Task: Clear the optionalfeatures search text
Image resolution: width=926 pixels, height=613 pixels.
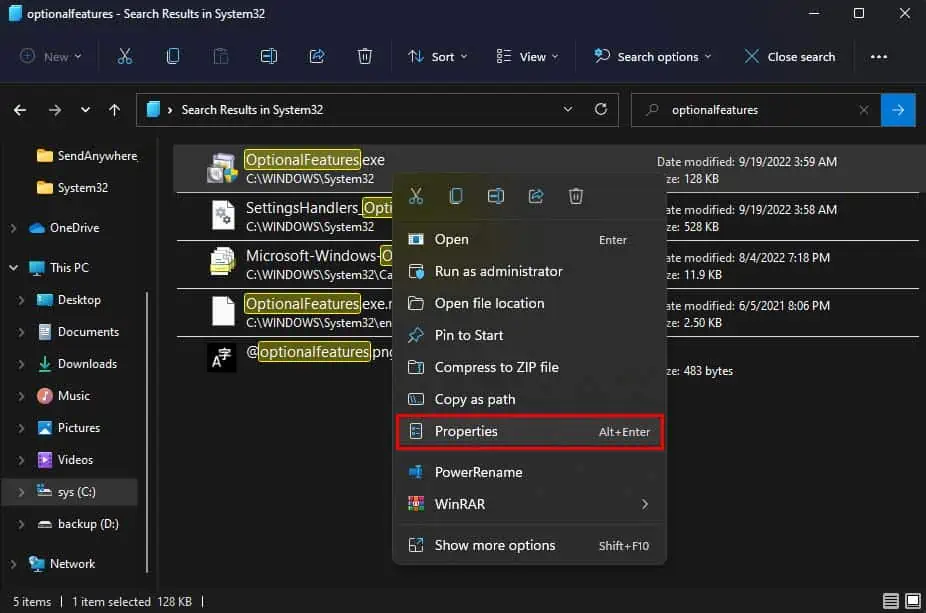Action: point(863,110)
